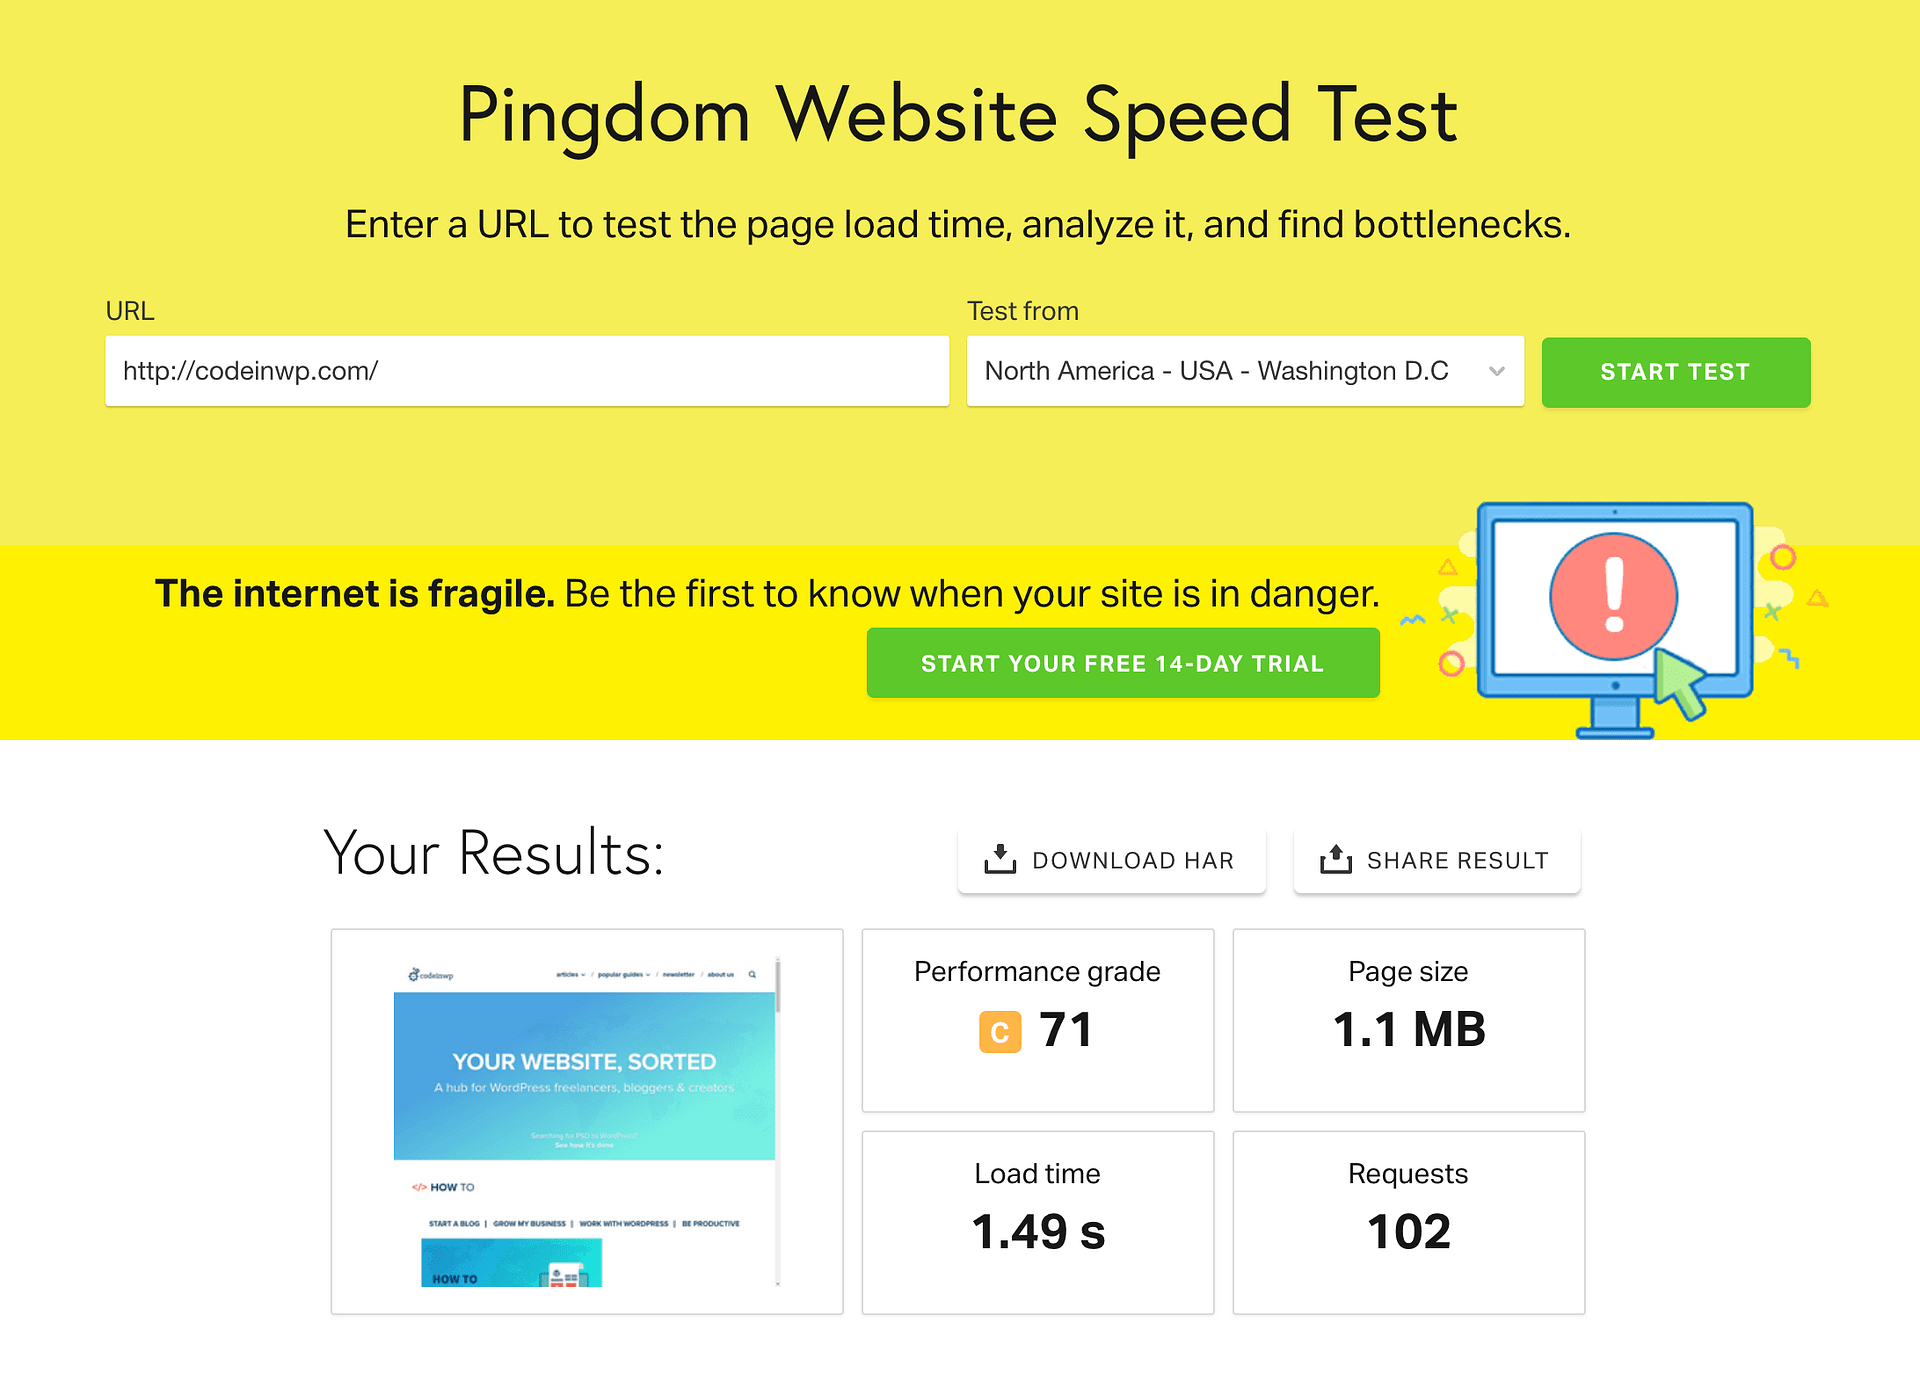Share the test result

click(x=1437, y=860)
